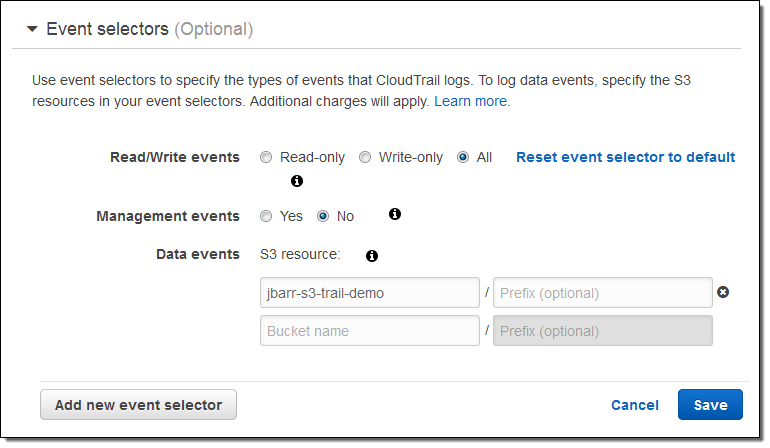Remove the jbarr-s3-trail-demo bucket row
The height and width of the screenshot is (448, 770).
point(723,292)
